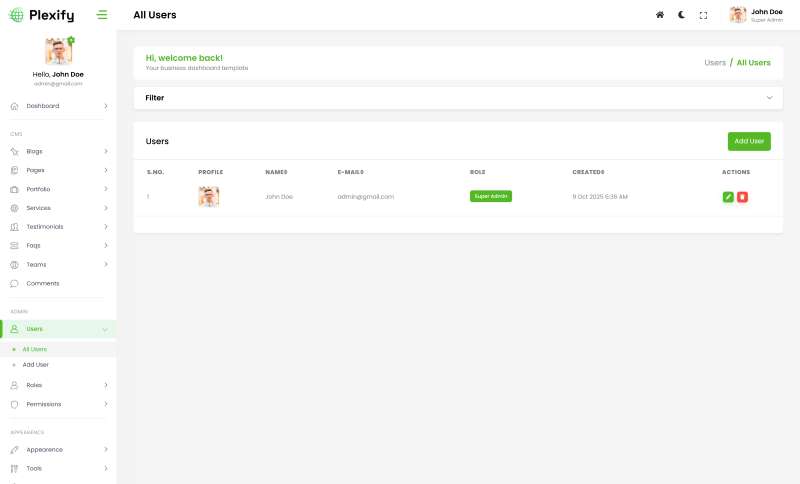Screen dimensions: 800x484
Task: Enter fullscreen mode via expand icon
Action: [703, 15]
